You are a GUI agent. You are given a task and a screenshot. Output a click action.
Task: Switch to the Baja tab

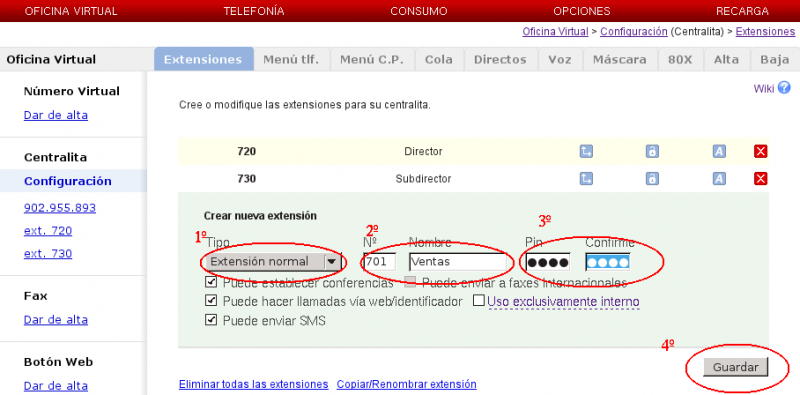(775, 59)
